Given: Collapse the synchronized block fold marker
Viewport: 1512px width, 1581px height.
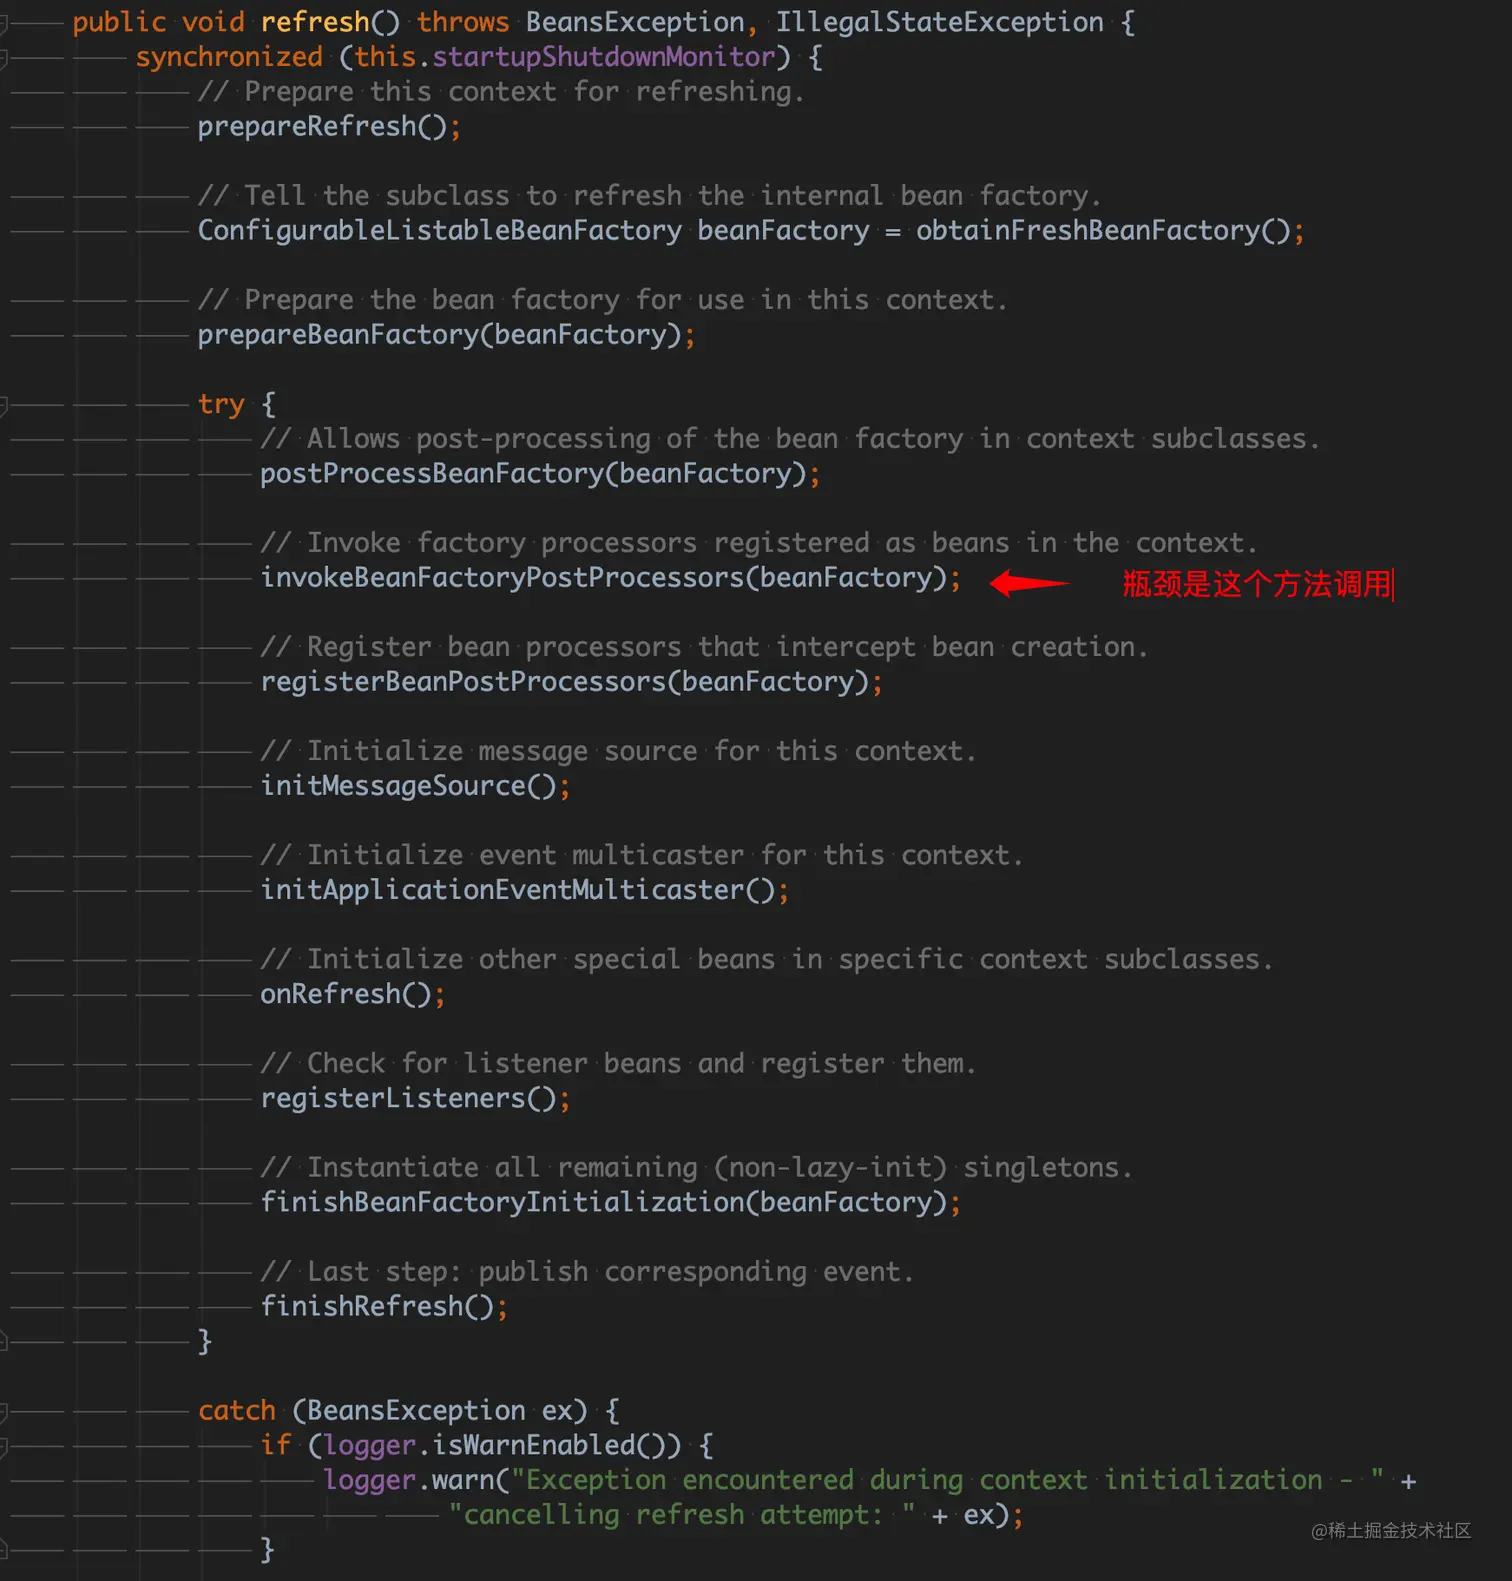Looking at the screenshot, I should point(3,59).
